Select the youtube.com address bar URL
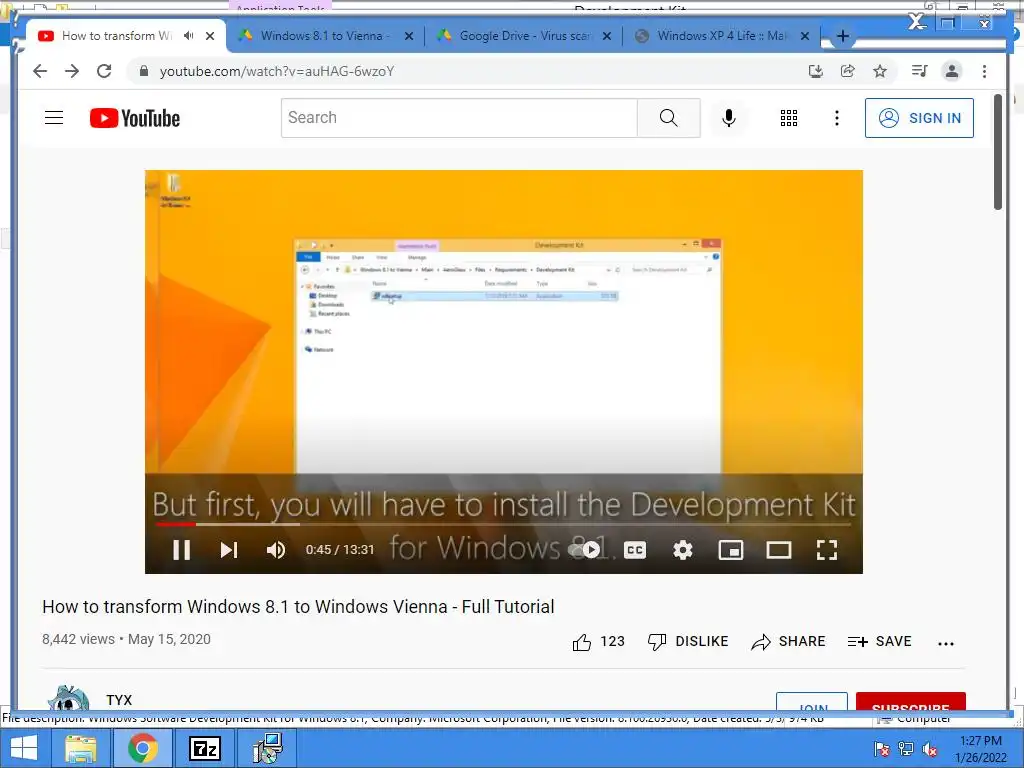 point(277,71)
